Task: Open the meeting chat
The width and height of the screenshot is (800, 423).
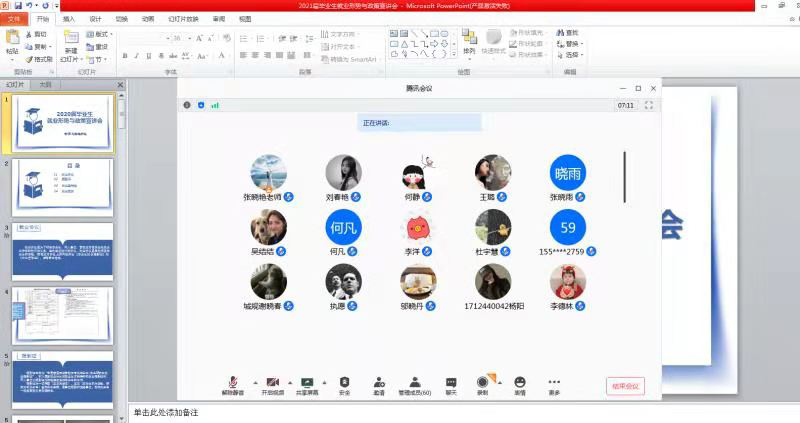Action: pyautogui.click(x=451, y=386)
